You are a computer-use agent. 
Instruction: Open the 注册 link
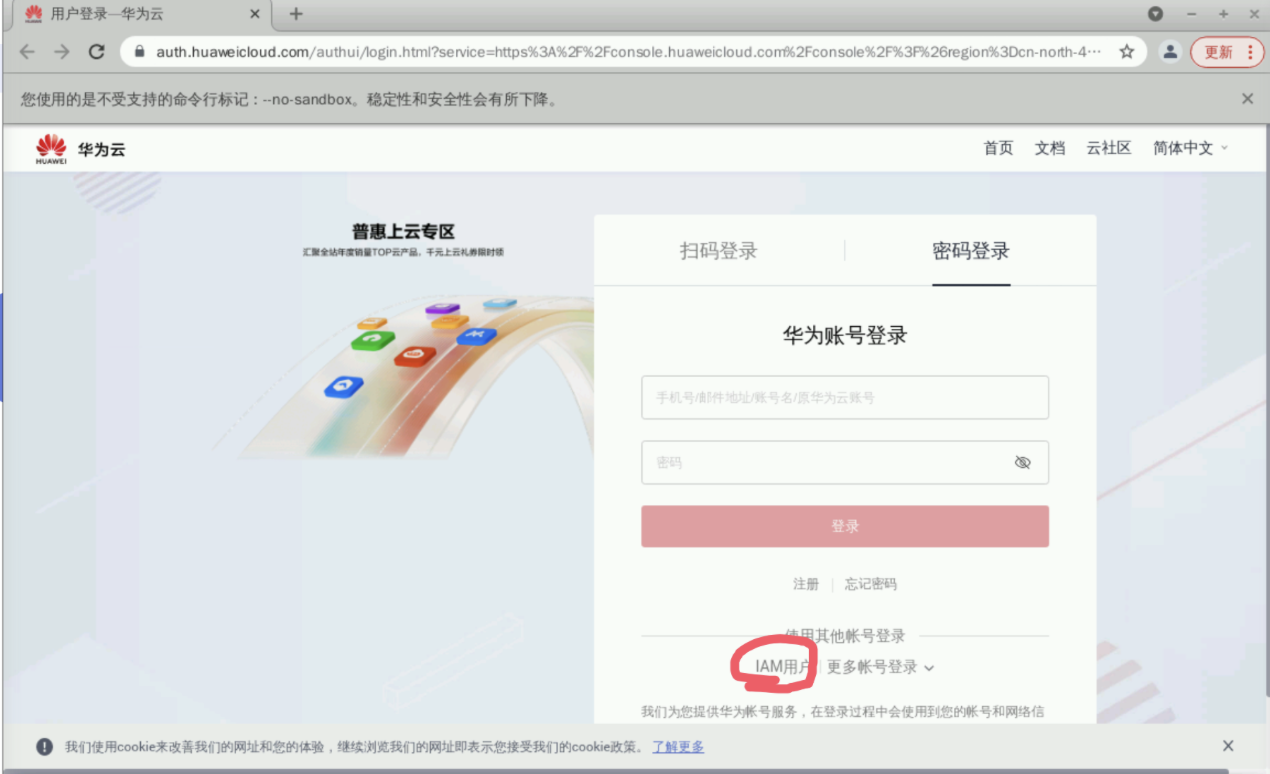pos(806,584)
